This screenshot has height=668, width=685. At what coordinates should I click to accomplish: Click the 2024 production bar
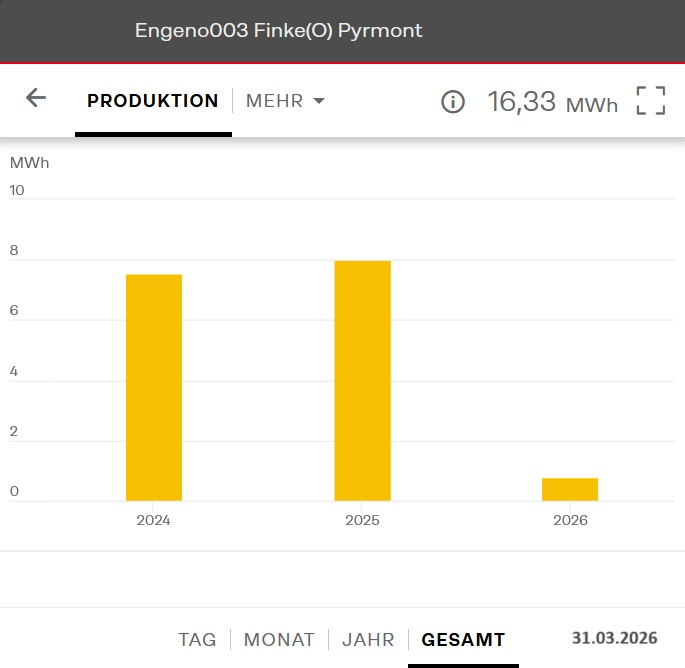click(x=154, y=387)
